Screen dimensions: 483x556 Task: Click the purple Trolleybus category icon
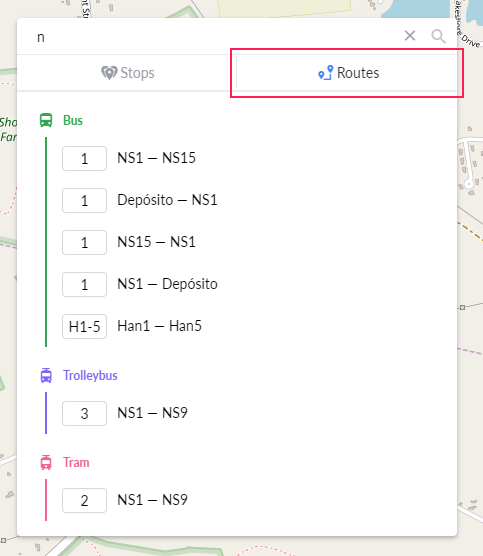(x=46, y=376)
